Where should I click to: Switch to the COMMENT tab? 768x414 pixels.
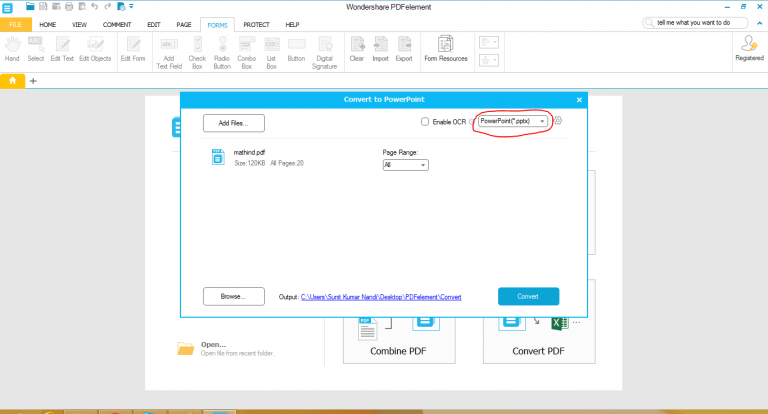click(117, 24)
